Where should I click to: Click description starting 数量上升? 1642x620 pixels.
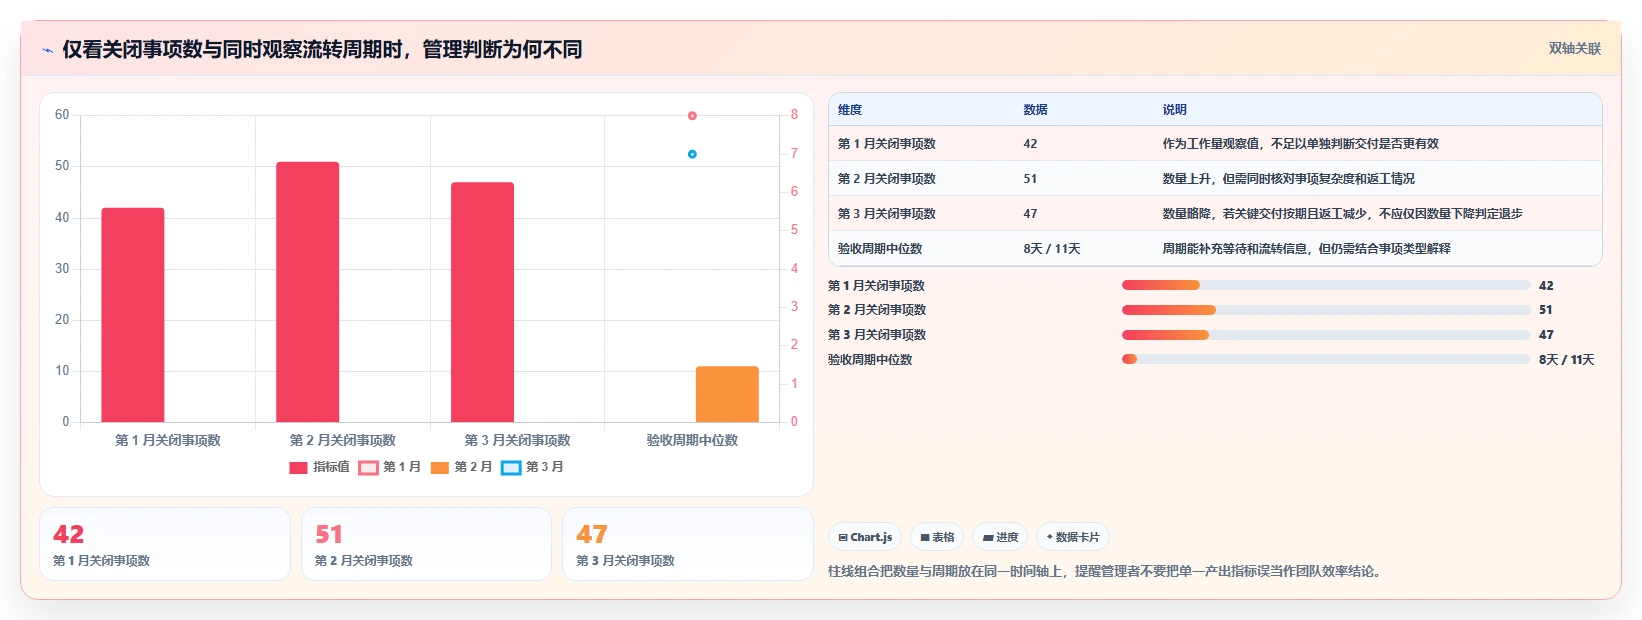click(1289, 179)
